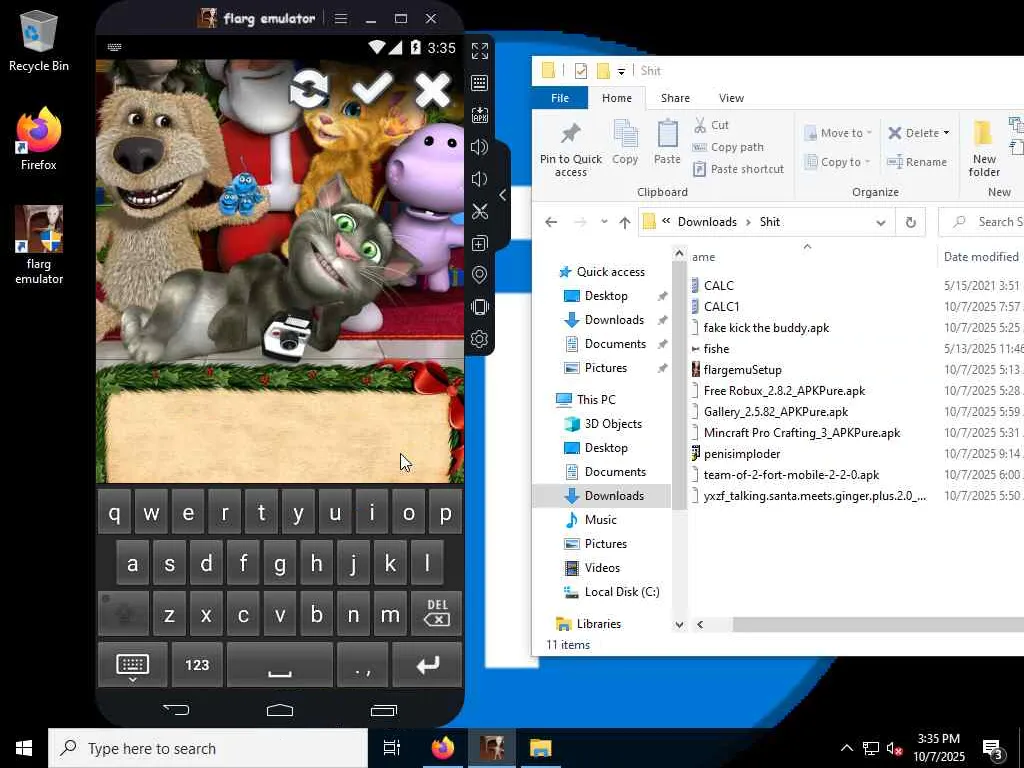Screen dimensions: 1024x768
Task: Tap the 123 key on the keyboard
Action: pos(197,665)
